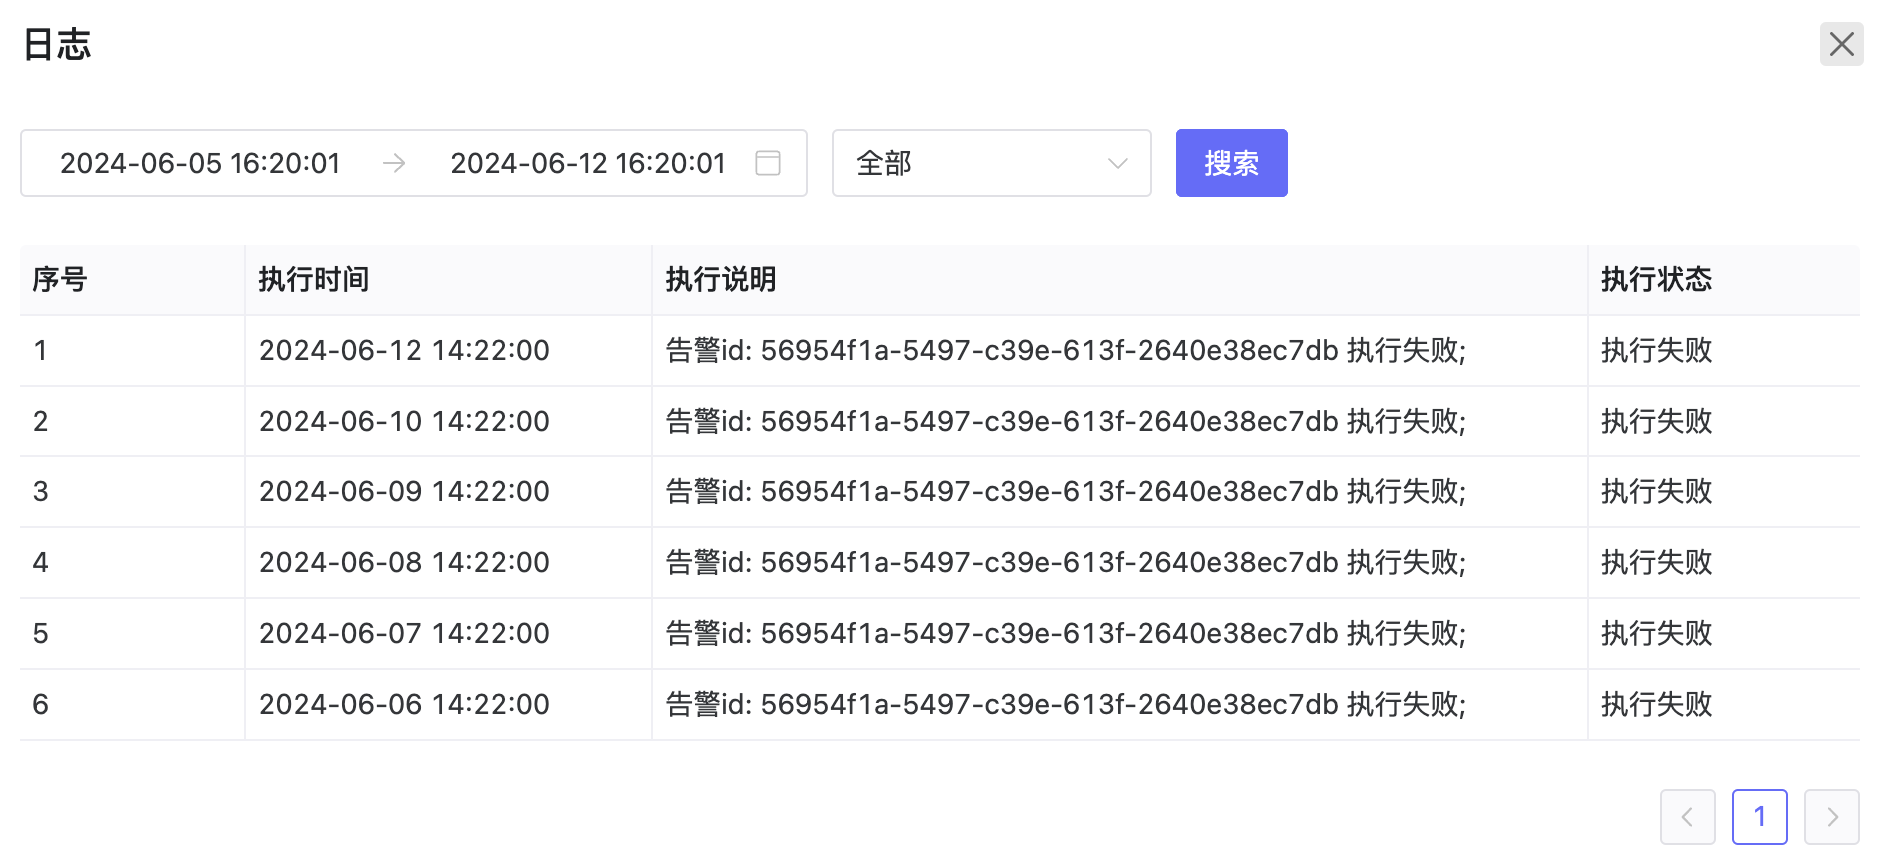The image size is (1904, 852).
Task: Edit end date 2024-06-12 16:20:01
Action: [x=587, y=163]
